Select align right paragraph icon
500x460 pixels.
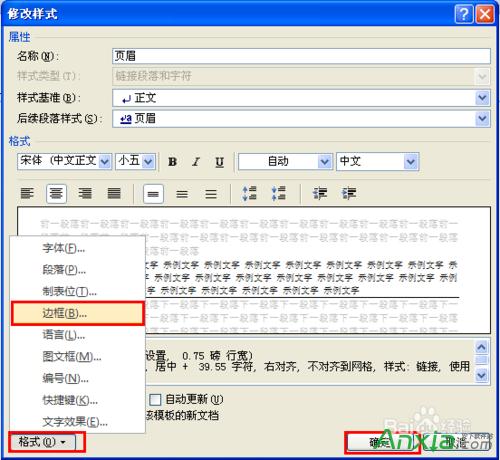click(x=85, y=193)
